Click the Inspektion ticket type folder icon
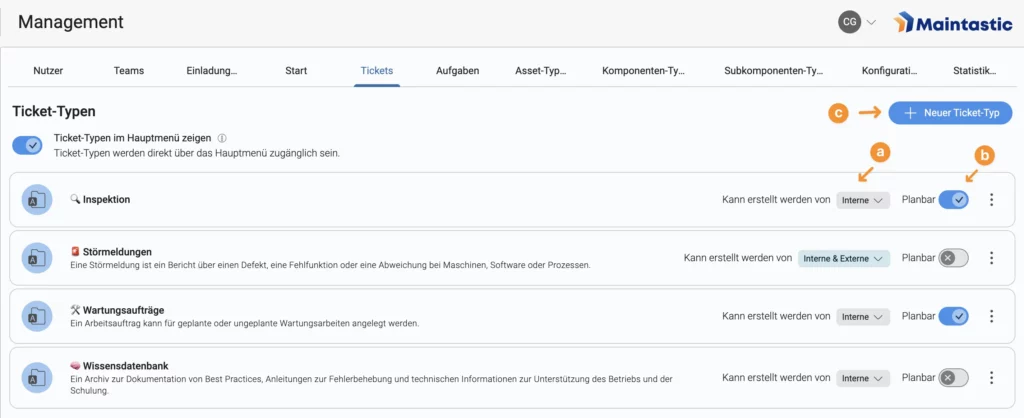Viewport: 1024px width, 418px height. tap(37, 200)
